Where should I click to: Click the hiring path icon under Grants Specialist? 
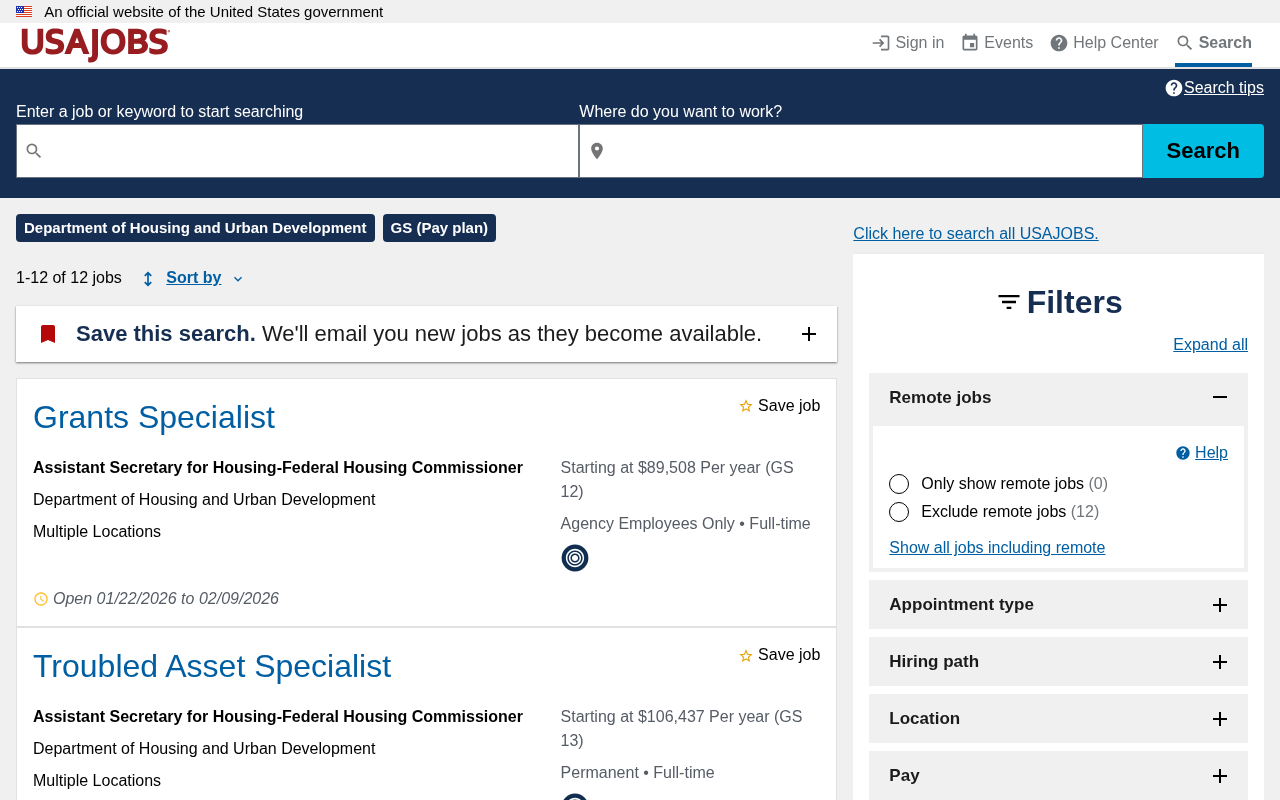[575, 558]
